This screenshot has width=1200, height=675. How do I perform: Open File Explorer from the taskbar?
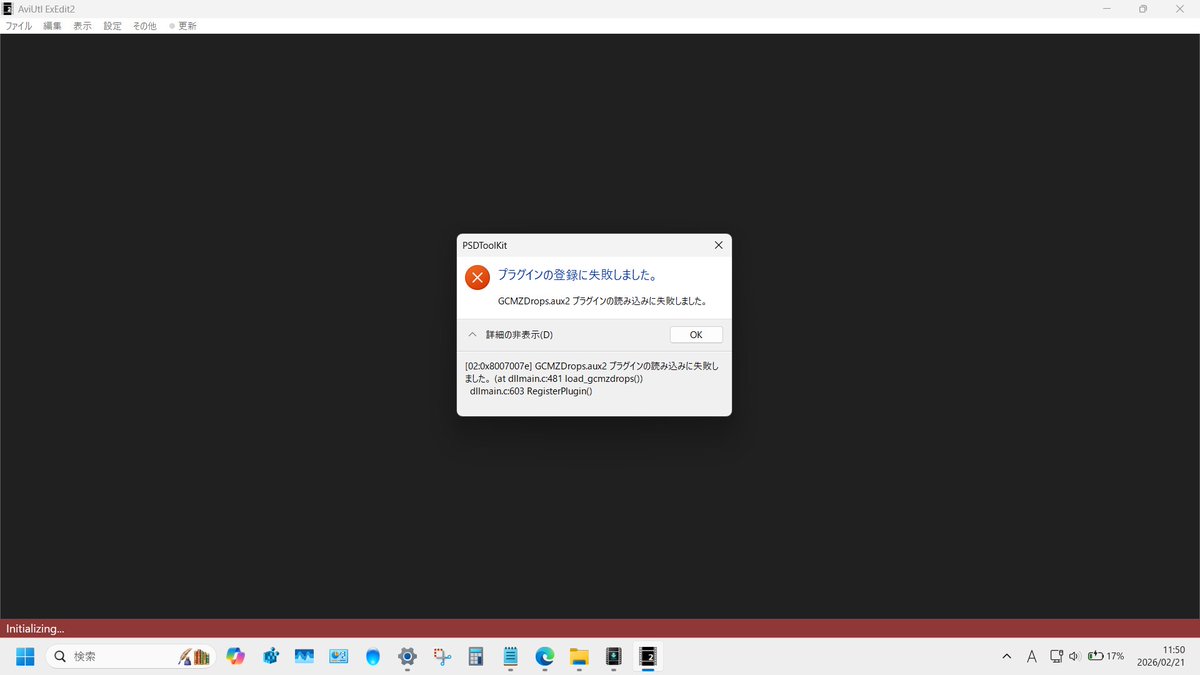tap(579, 656)
